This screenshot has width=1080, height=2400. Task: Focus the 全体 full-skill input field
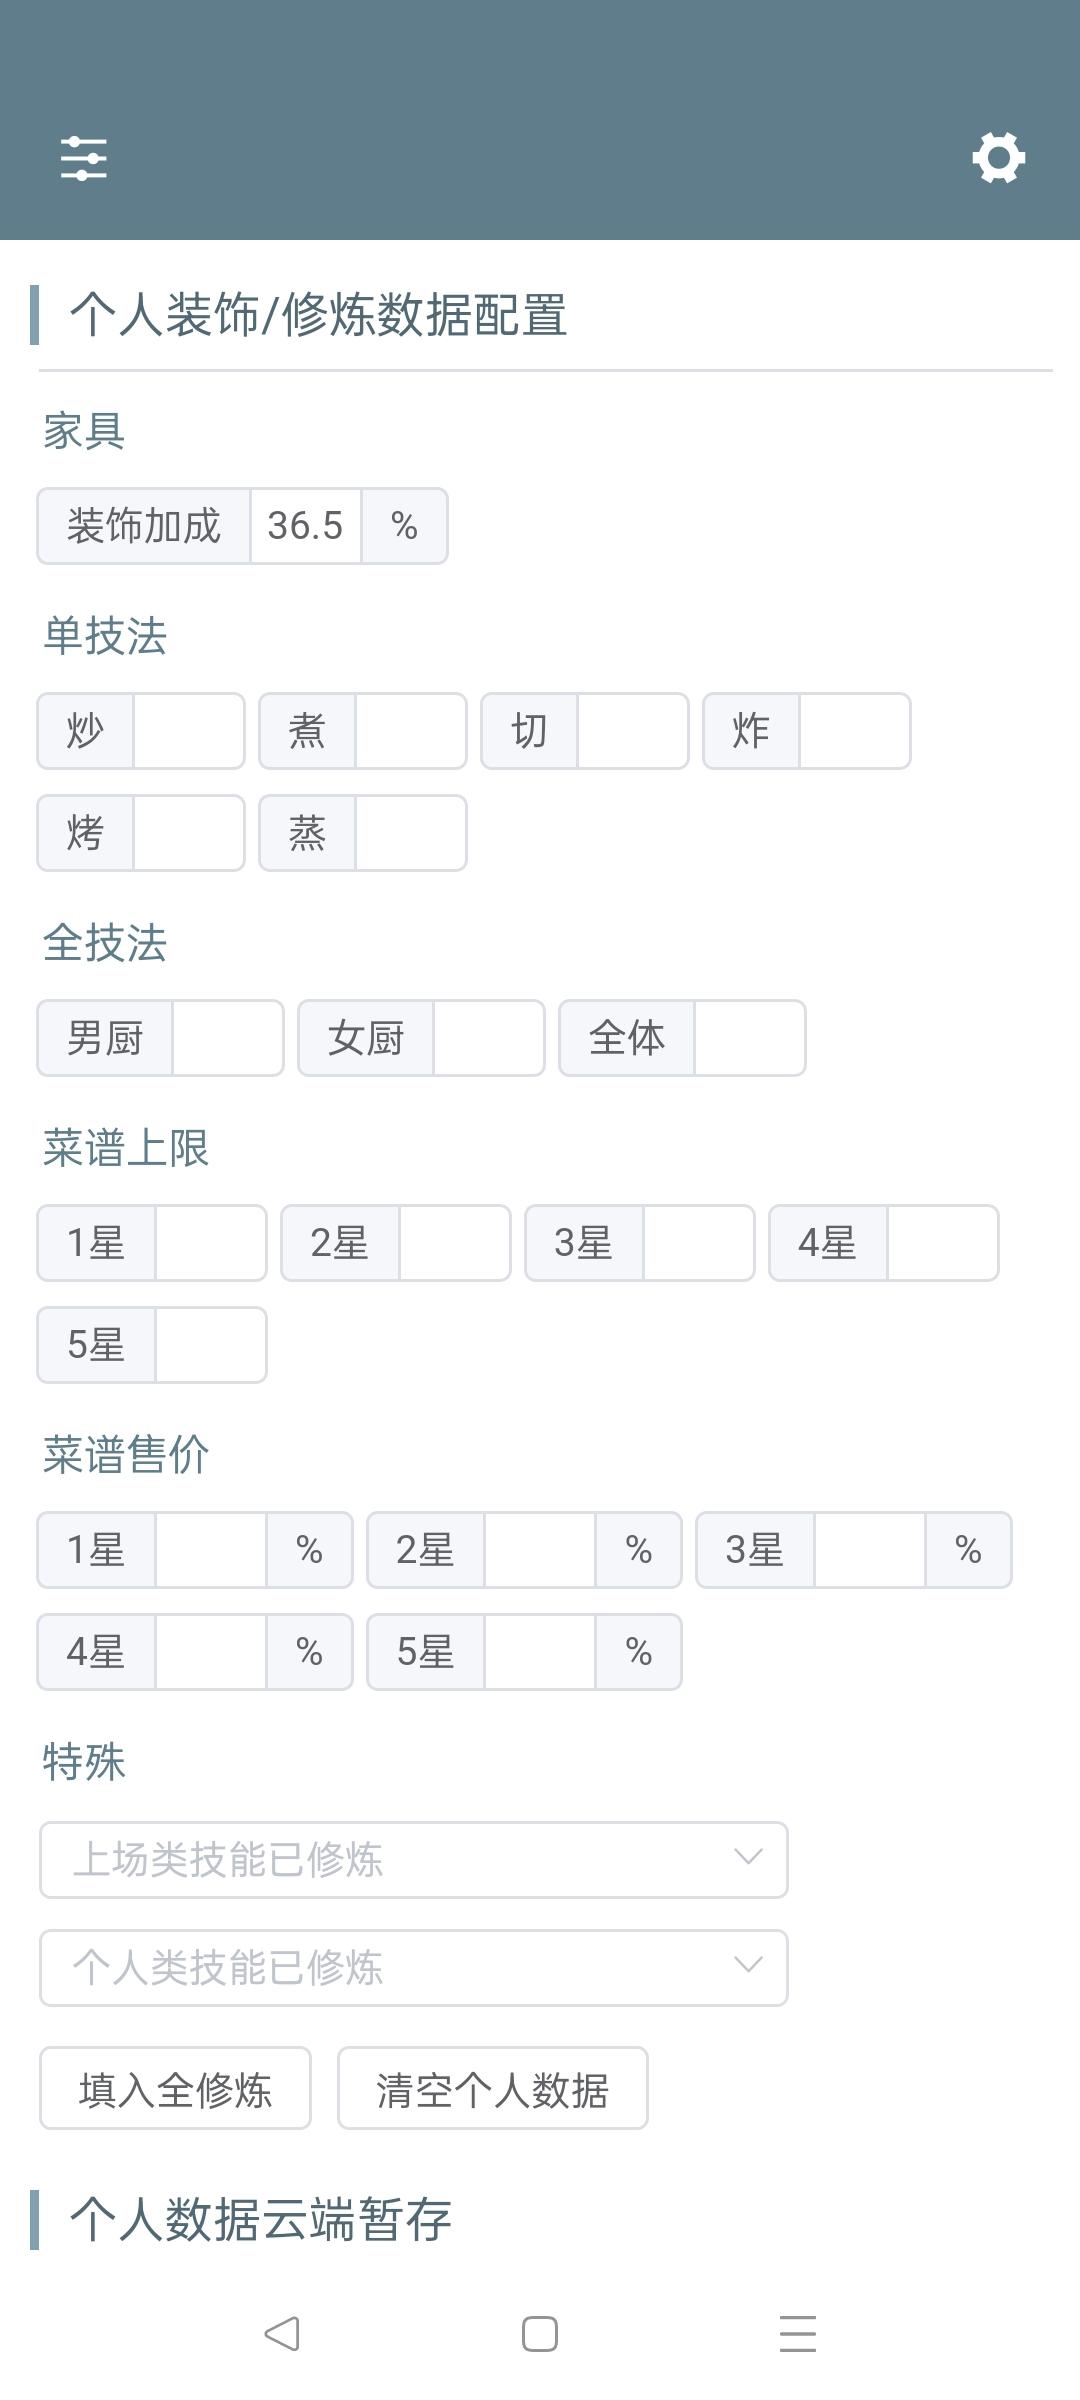pos(749,1038)
